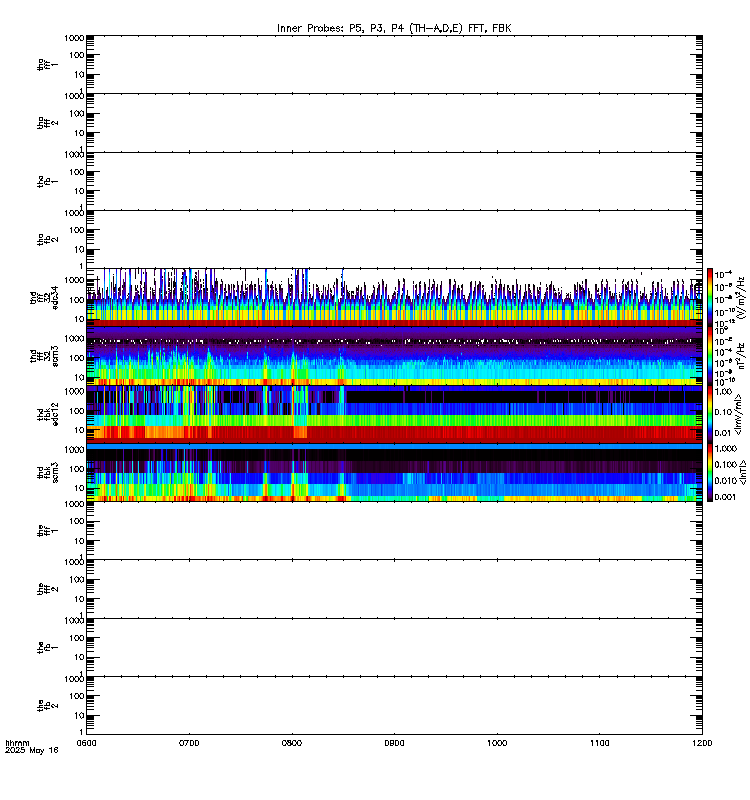The height and width of the screenshot is (800, 750).
Task: Click the '(V/m)²/Hz' color bar unit label
Action: (741, 297)
